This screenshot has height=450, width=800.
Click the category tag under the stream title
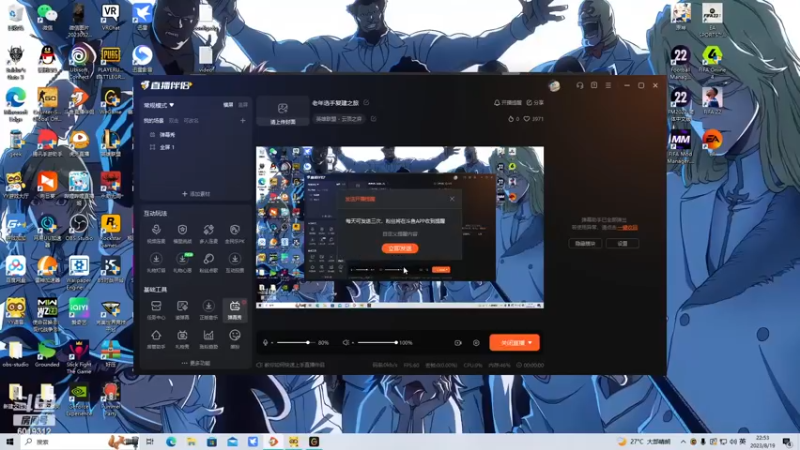click(x=339, y=119)
